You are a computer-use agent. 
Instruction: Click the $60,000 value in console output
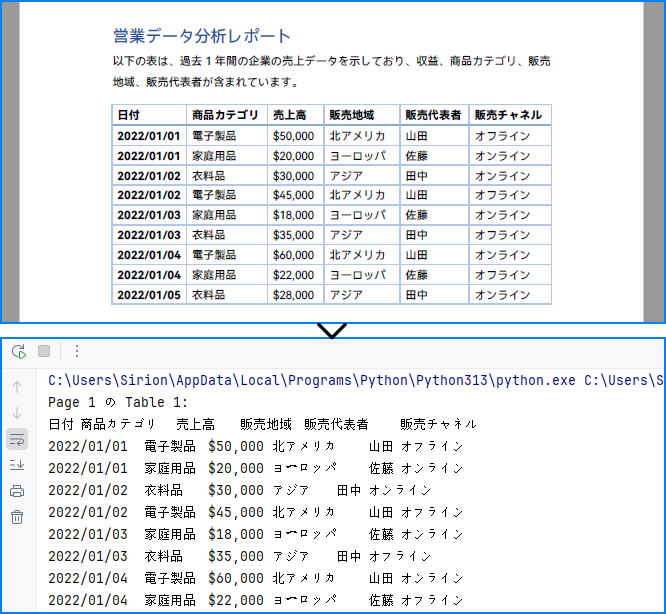point(236,578)
